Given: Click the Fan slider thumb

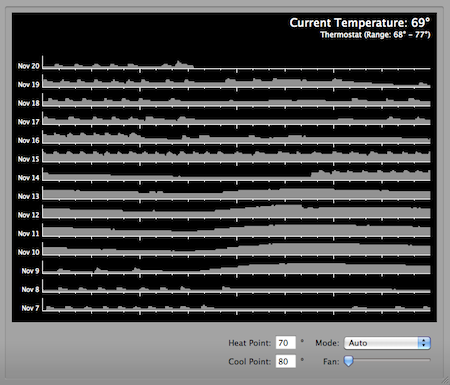Looking at the screenshot, I should (348, 361).
